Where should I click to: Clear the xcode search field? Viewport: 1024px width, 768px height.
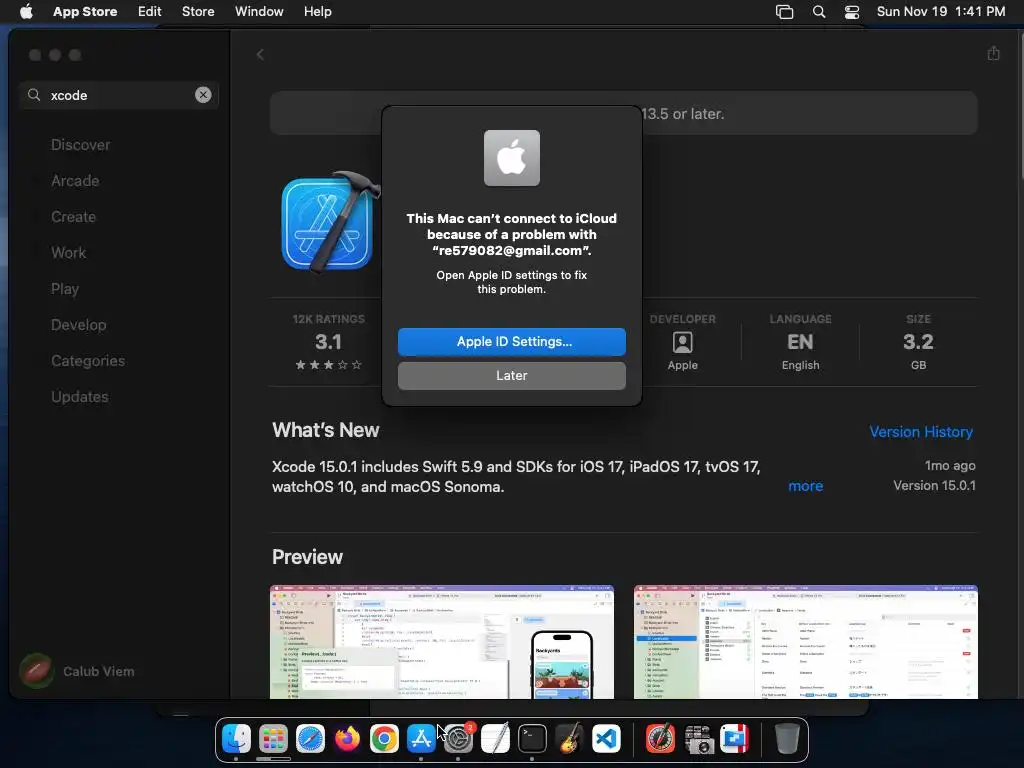coord(203,95)
